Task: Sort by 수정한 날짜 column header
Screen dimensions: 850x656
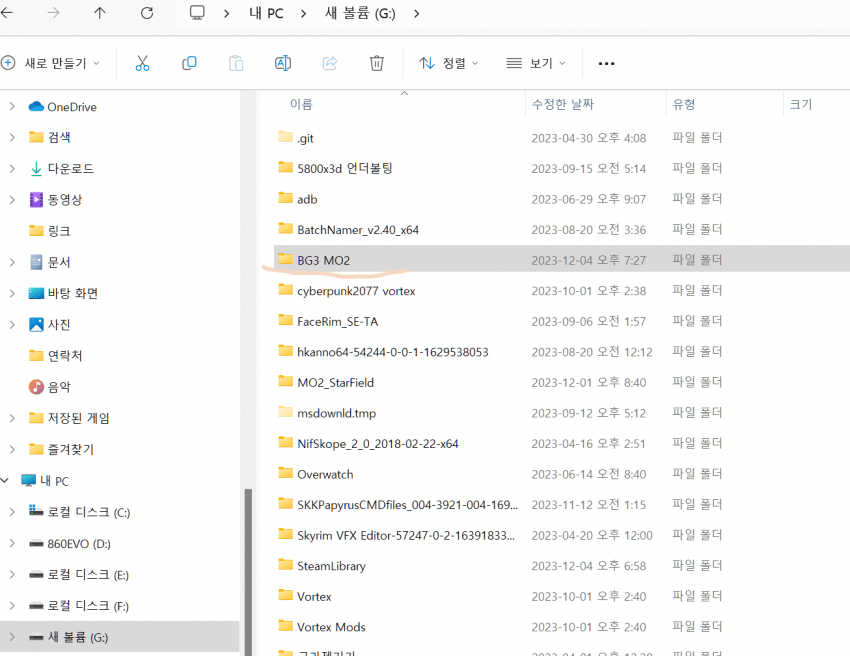Action: pos(563,104)
